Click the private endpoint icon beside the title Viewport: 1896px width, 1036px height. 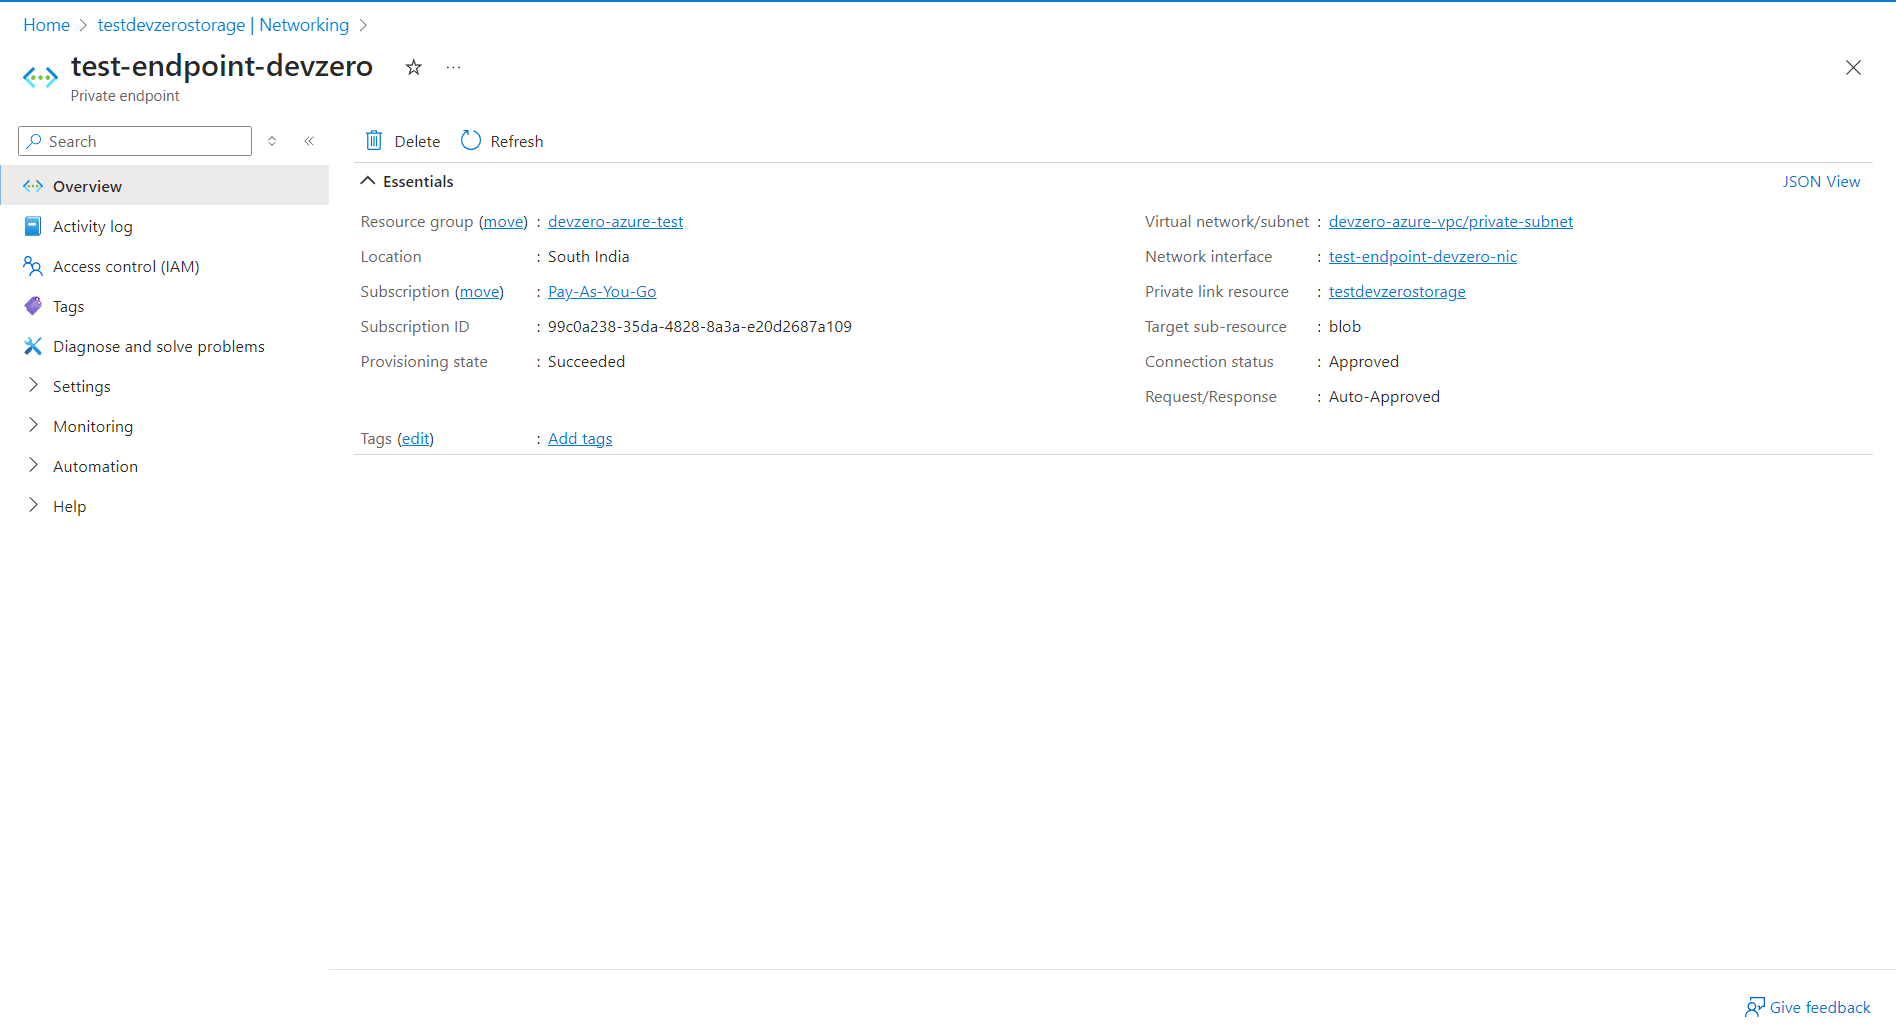[x=40, y=76]
